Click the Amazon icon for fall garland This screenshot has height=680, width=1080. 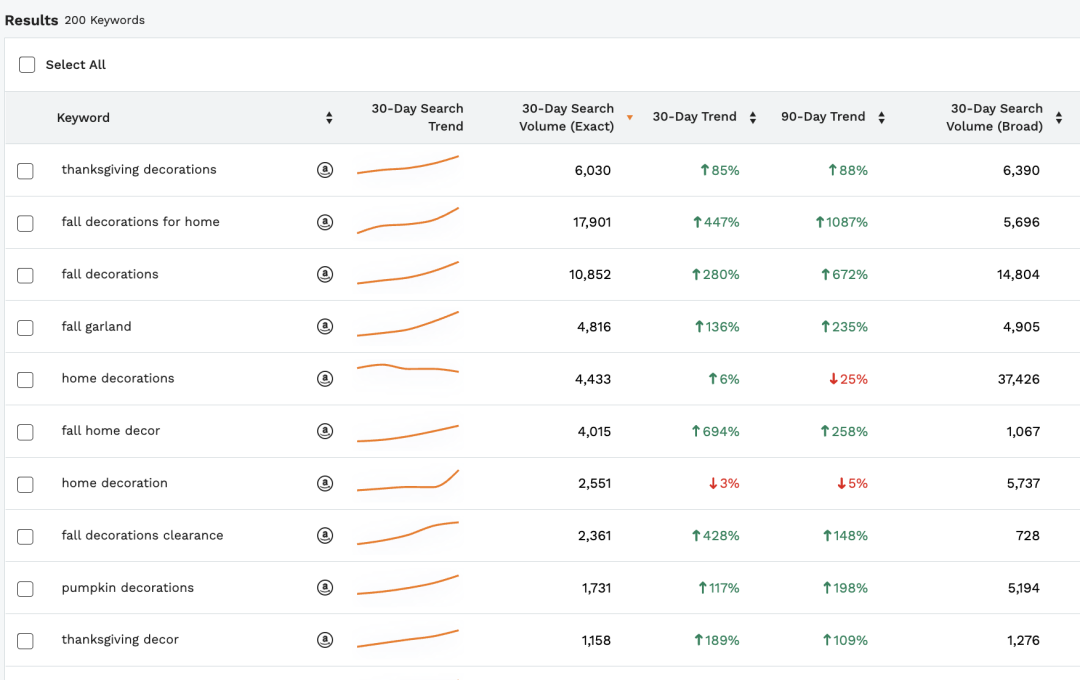325,327
